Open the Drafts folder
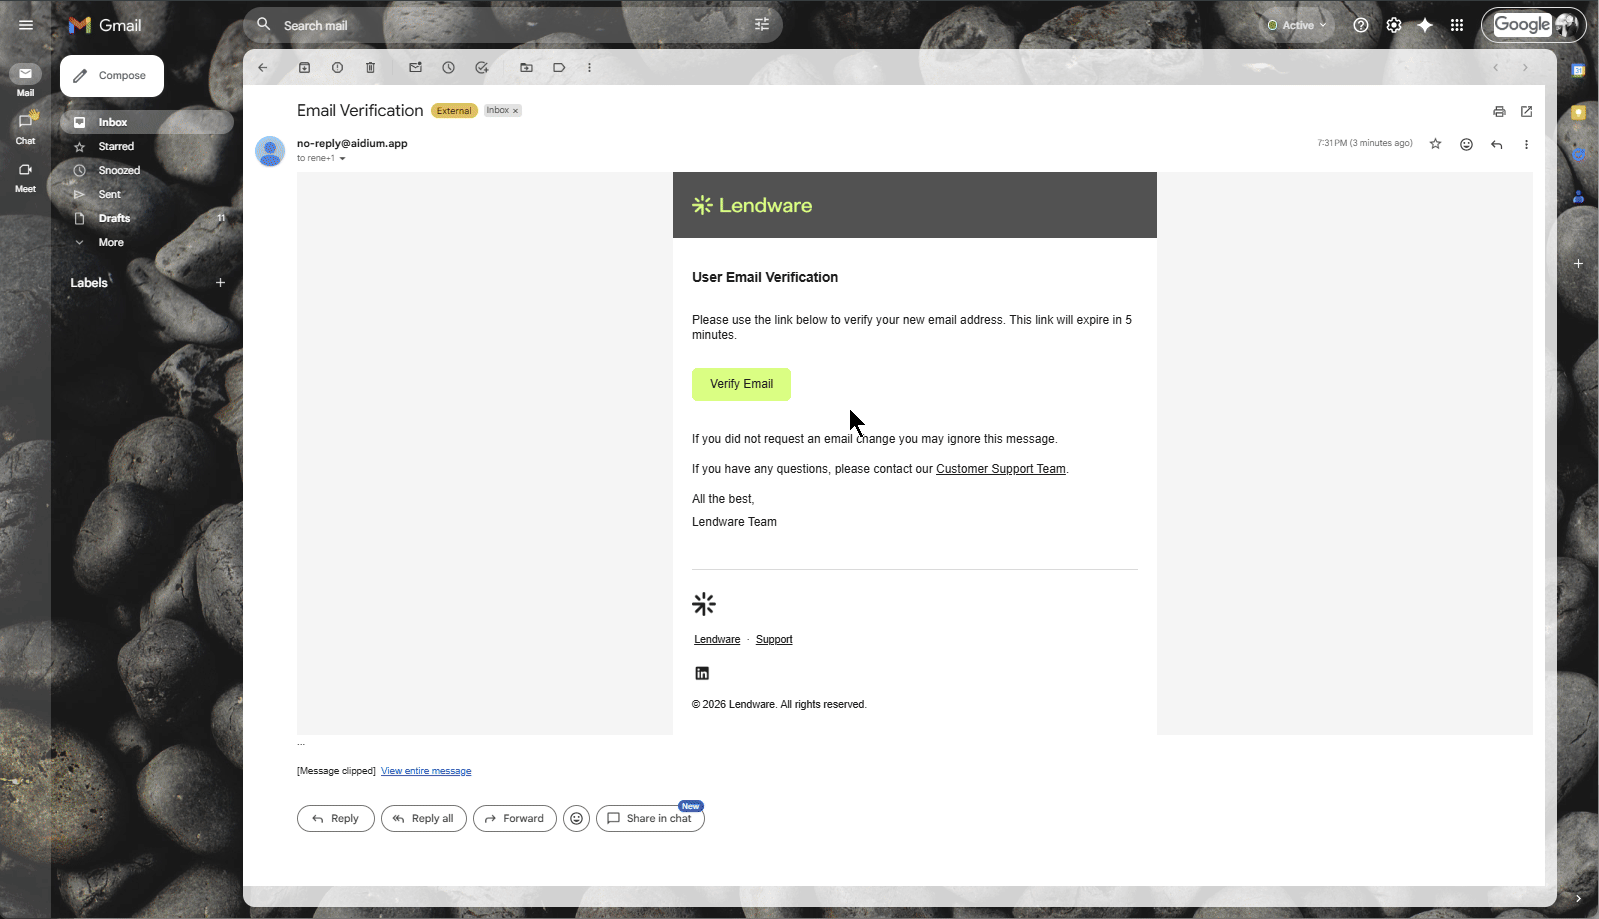This screenshot has width=1599, height=919. [x=146, y=218]
